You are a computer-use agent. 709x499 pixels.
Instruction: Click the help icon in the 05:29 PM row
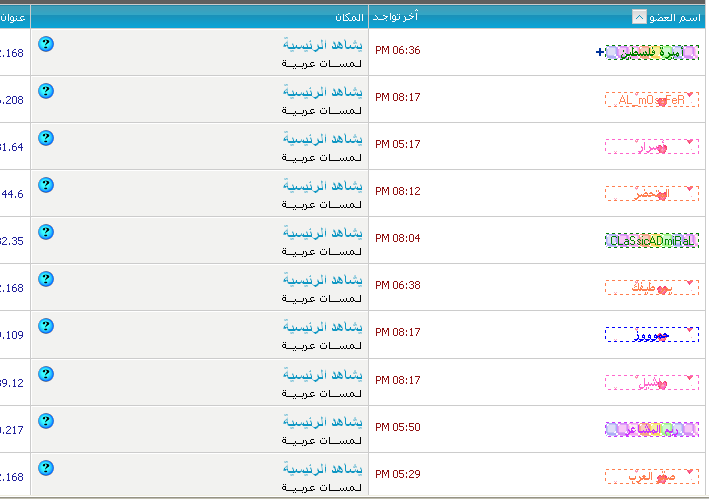tap(45, 468)
